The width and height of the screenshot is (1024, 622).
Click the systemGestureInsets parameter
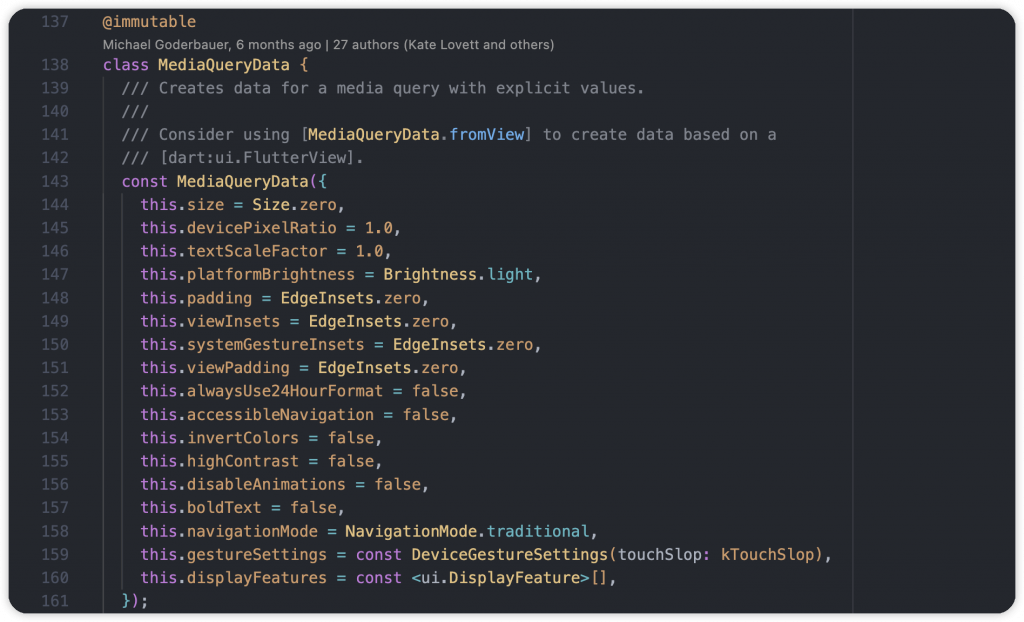pyautogui.click(x=277, y=344)
